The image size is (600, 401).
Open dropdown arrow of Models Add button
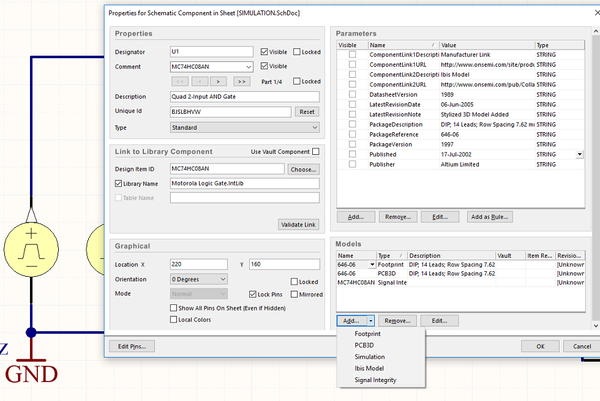(370, 321)
